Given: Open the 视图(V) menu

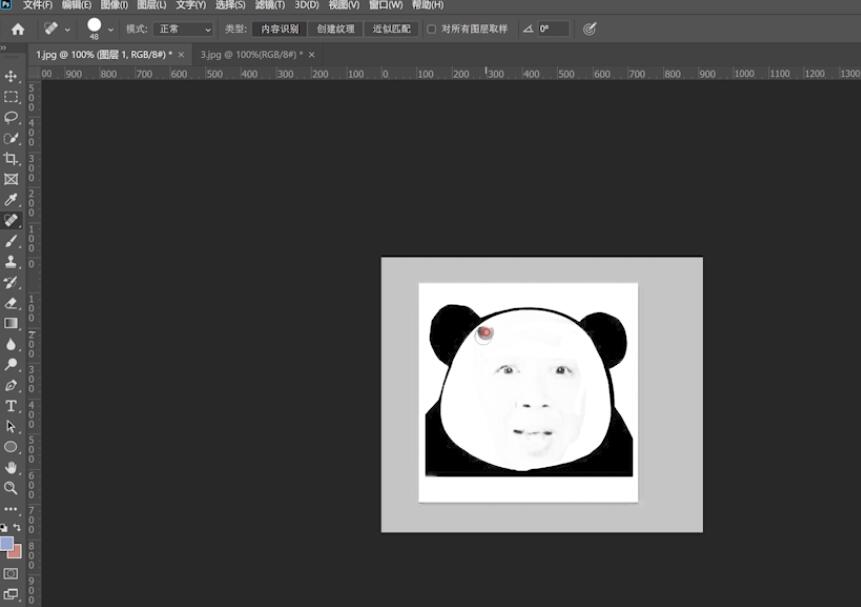Looking at the screenshot, I should pyautogui.click(x=344, y=5).
